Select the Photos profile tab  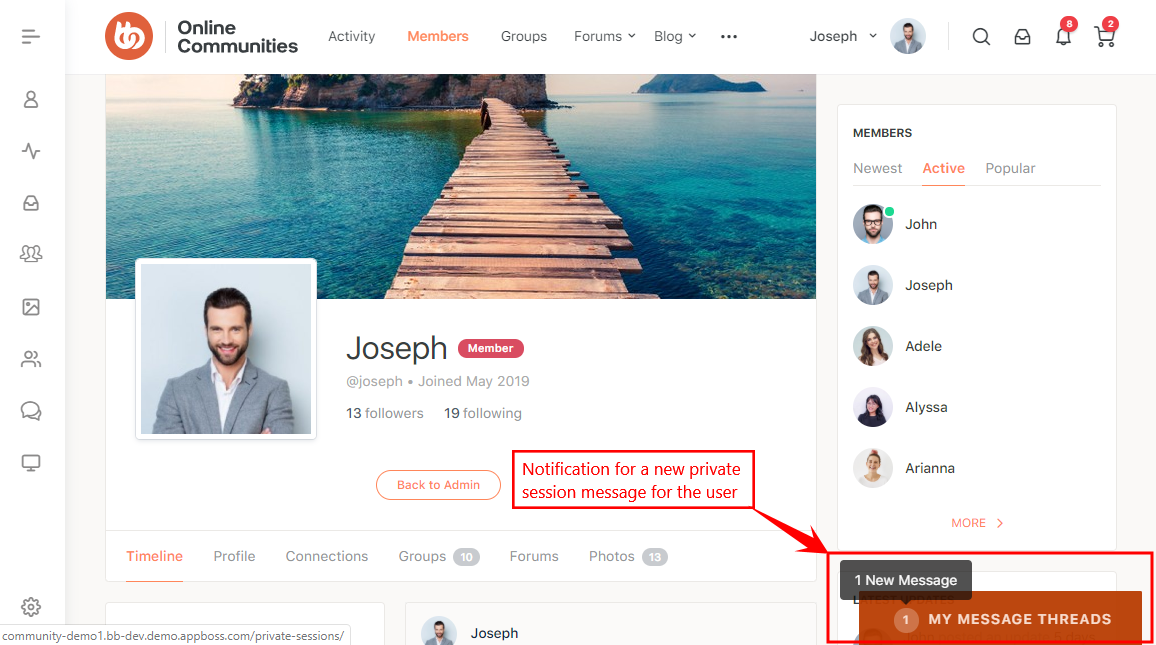click(x=612, y=556)
